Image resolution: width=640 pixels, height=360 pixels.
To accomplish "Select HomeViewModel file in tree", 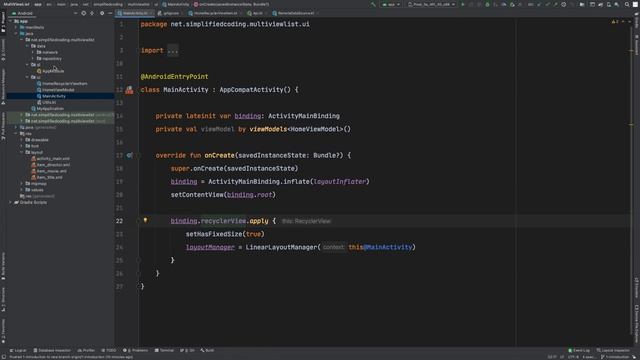I will click(56, 90).
